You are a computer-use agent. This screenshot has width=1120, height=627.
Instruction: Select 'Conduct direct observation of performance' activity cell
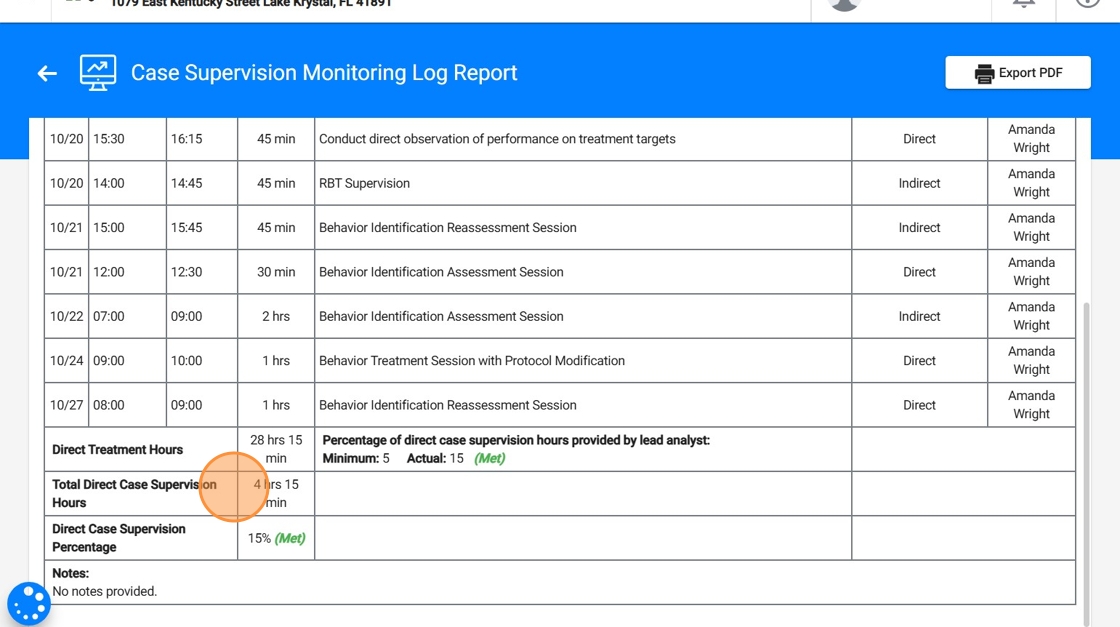click(x=583, y=139)
